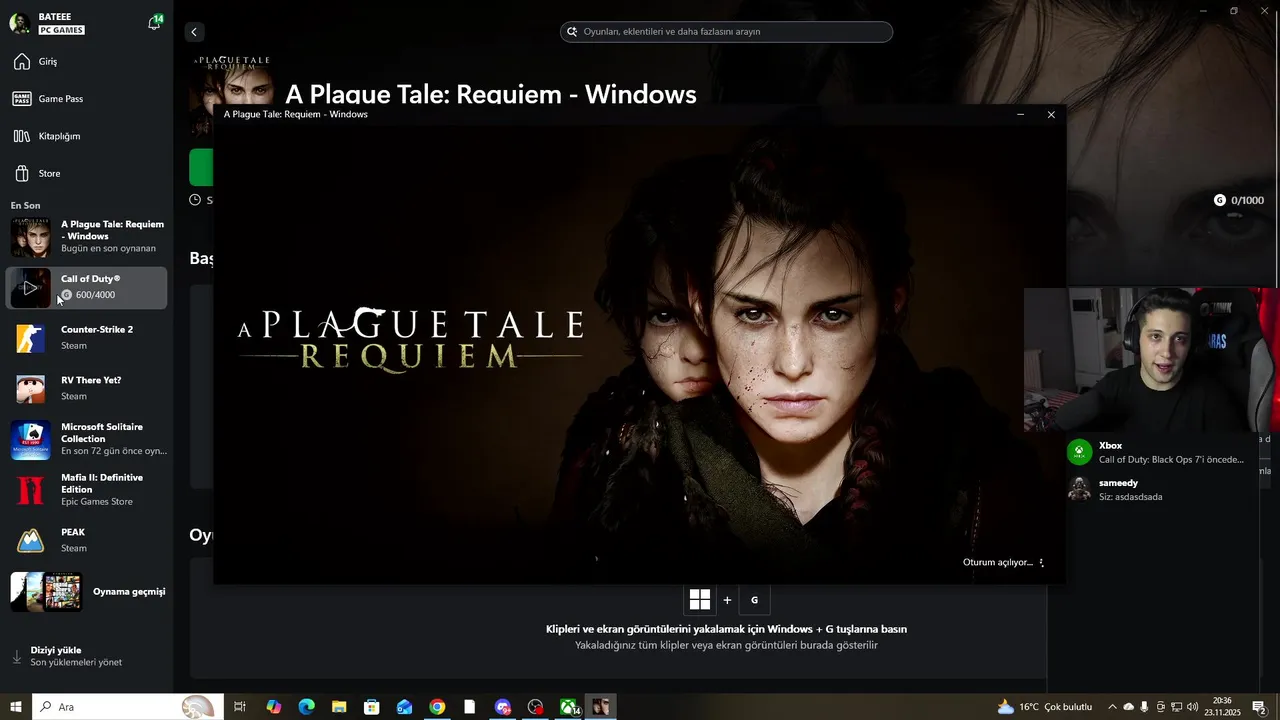The height and width of the screenshot is (720, 1280).
Task: Open Task View on the taskbar
Action: pyautogui.click(x=240, y=707)
